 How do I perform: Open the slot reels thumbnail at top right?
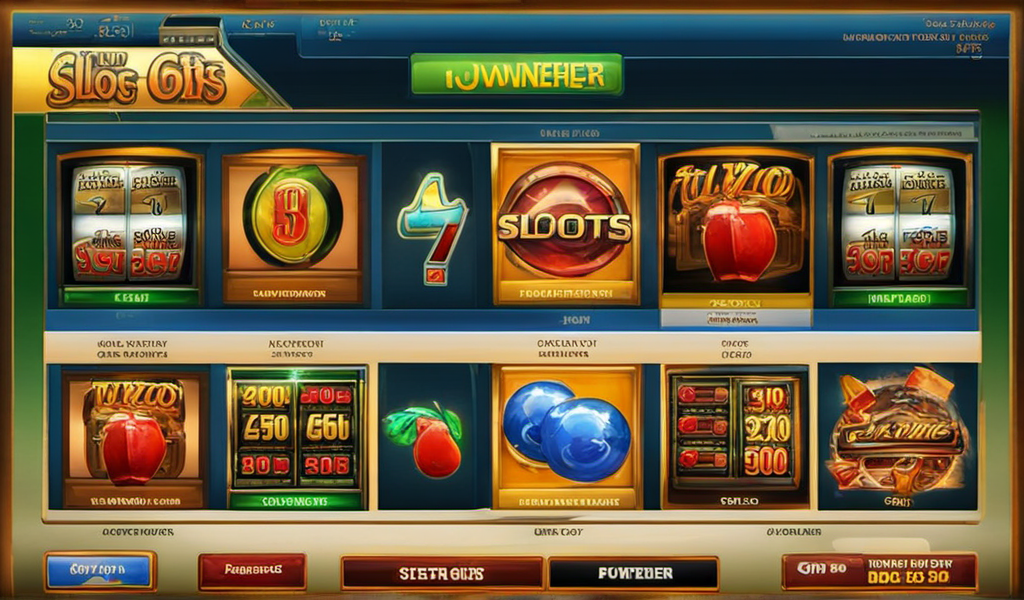[x=901, y=227]
